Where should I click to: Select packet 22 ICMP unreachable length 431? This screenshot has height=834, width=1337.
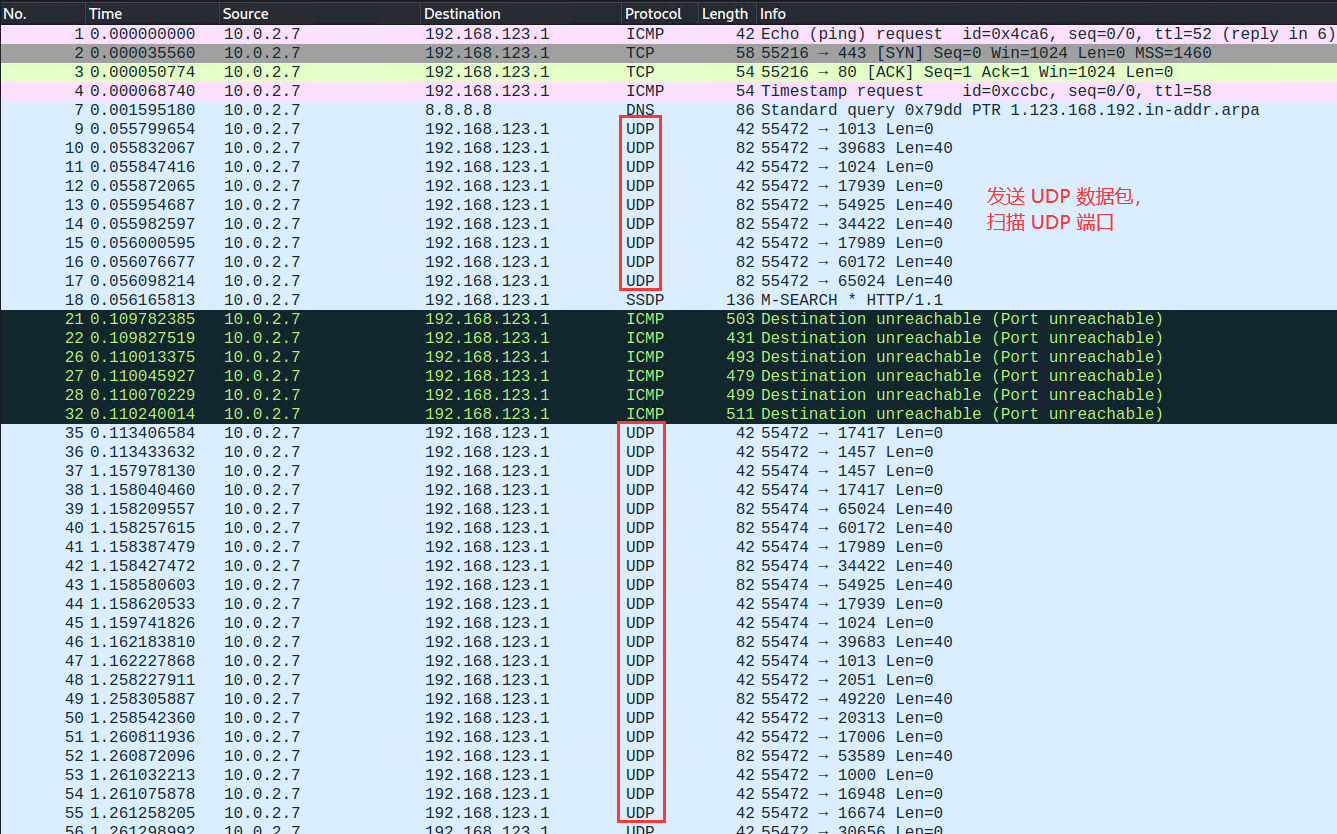coord(668,338)
